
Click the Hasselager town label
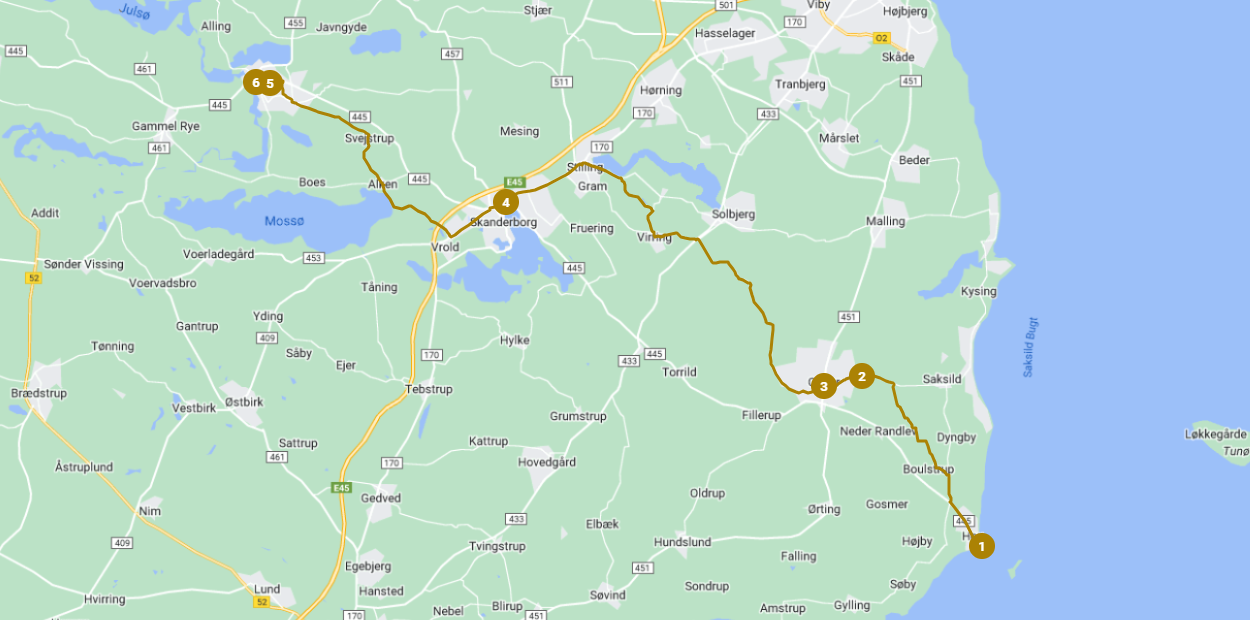[x=725, y=33]
